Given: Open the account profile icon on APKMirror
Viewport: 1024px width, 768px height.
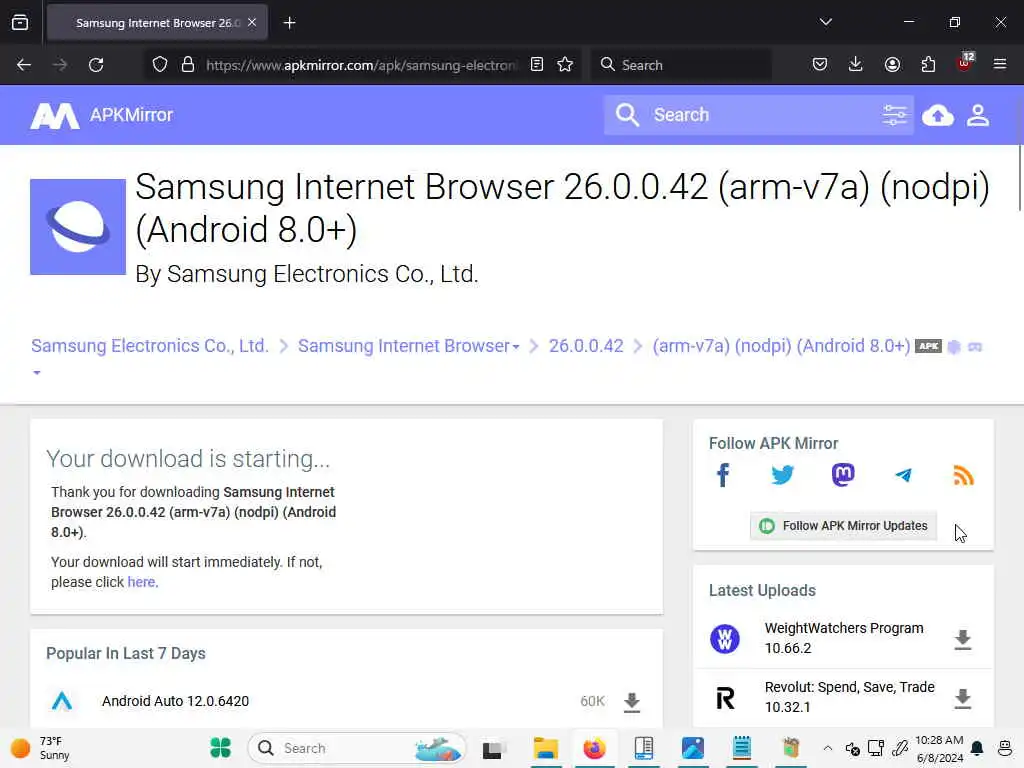Looking at the screenshot, I should (x=978, y=116).
